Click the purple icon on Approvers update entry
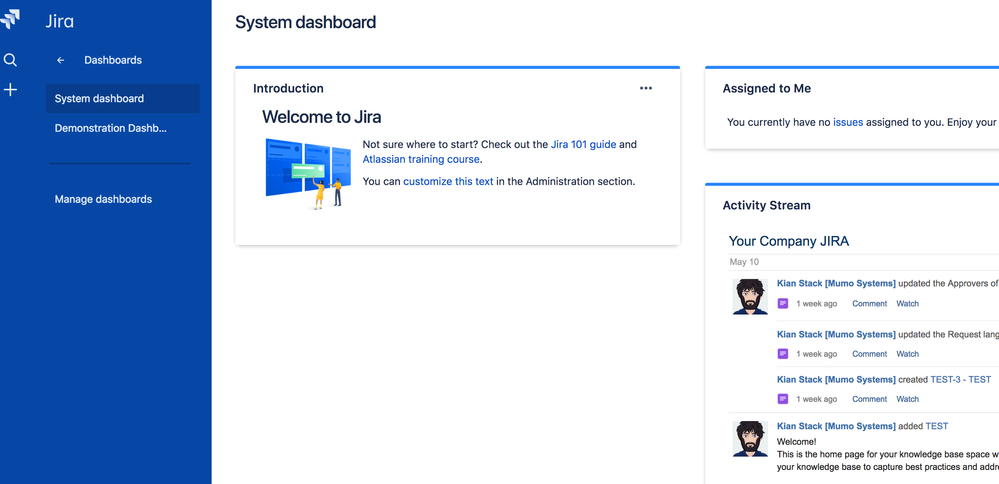The image size is (999, 484). point(783,304)
